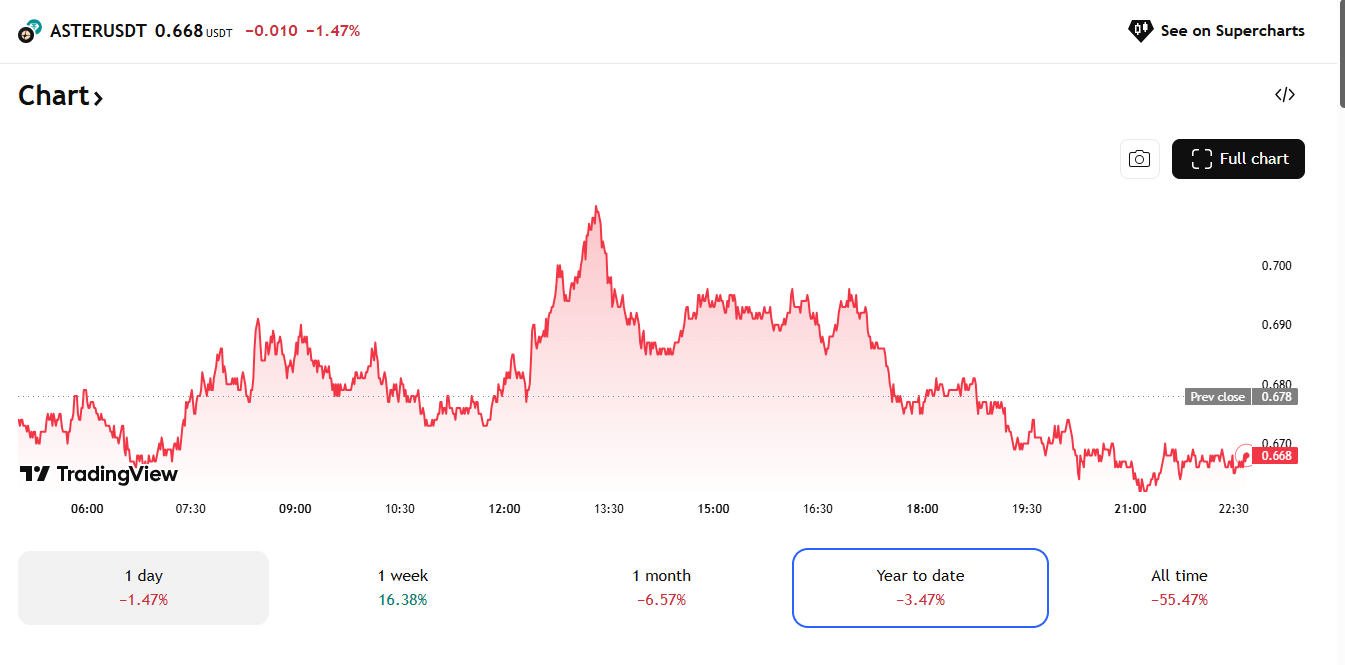Click the 0.668 current price tag
Screen dimensions: 1345x665
(x=1276, y=456)
